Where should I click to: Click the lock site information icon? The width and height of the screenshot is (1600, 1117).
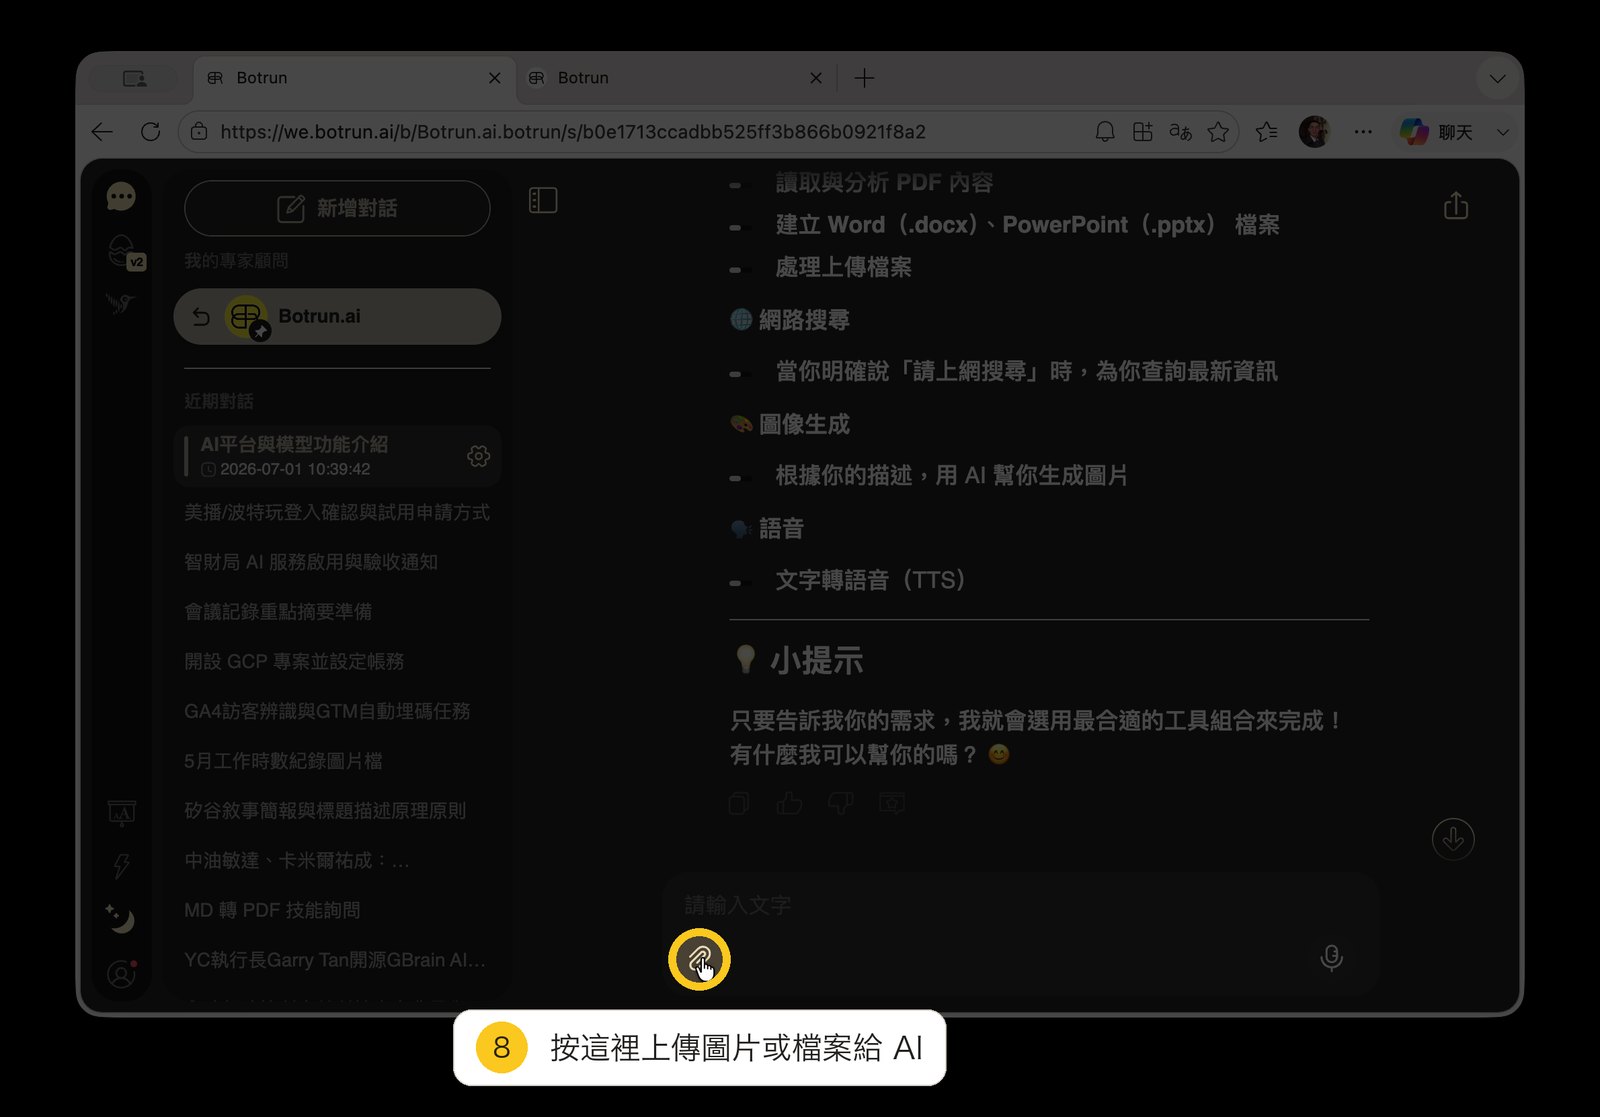199,132
